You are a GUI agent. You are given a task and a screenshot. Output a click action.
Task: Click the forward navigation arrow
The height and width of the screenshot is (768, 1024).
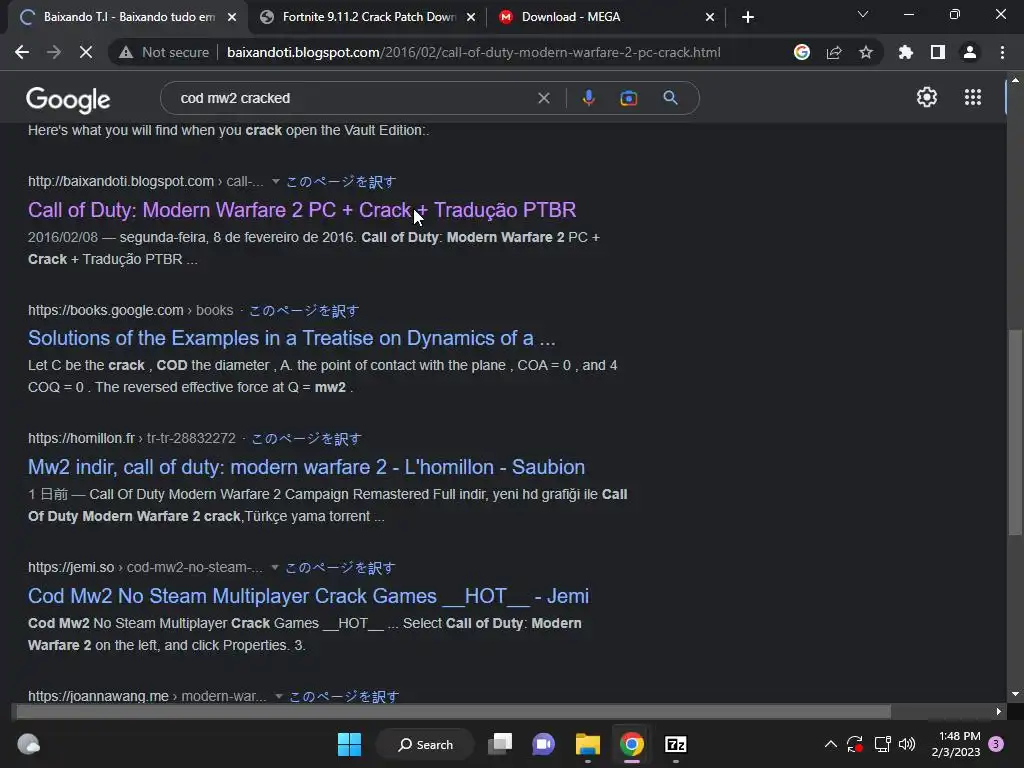54,52
